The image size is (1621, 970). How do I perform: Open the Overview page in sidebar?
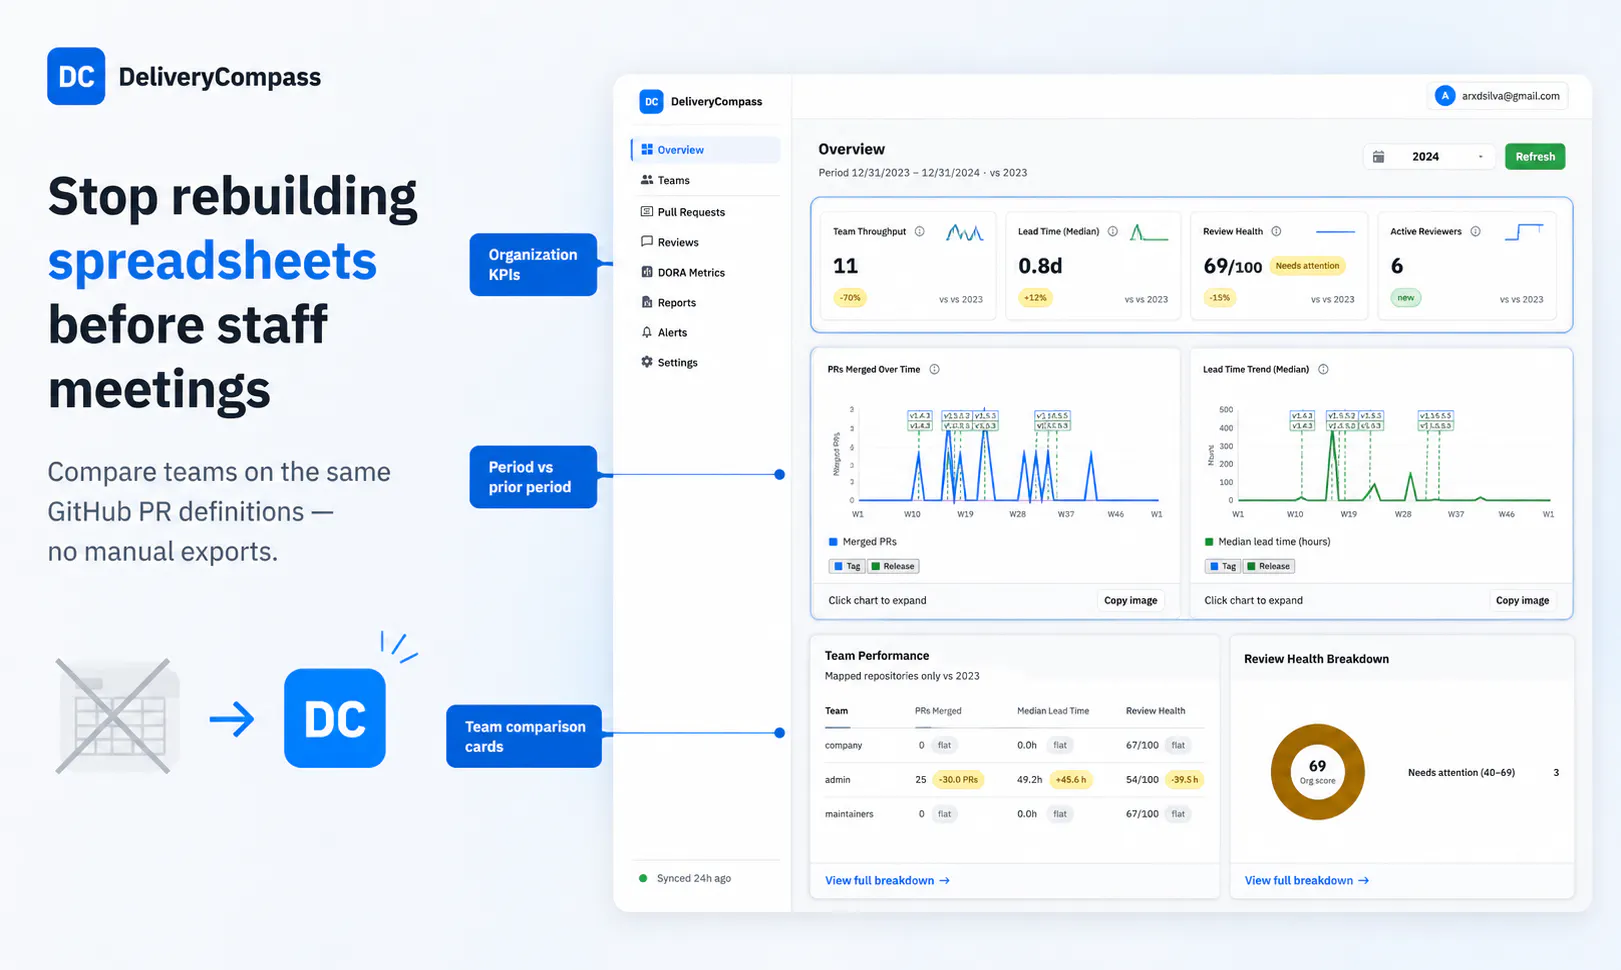pyautogui.click(x=706, y=150)
